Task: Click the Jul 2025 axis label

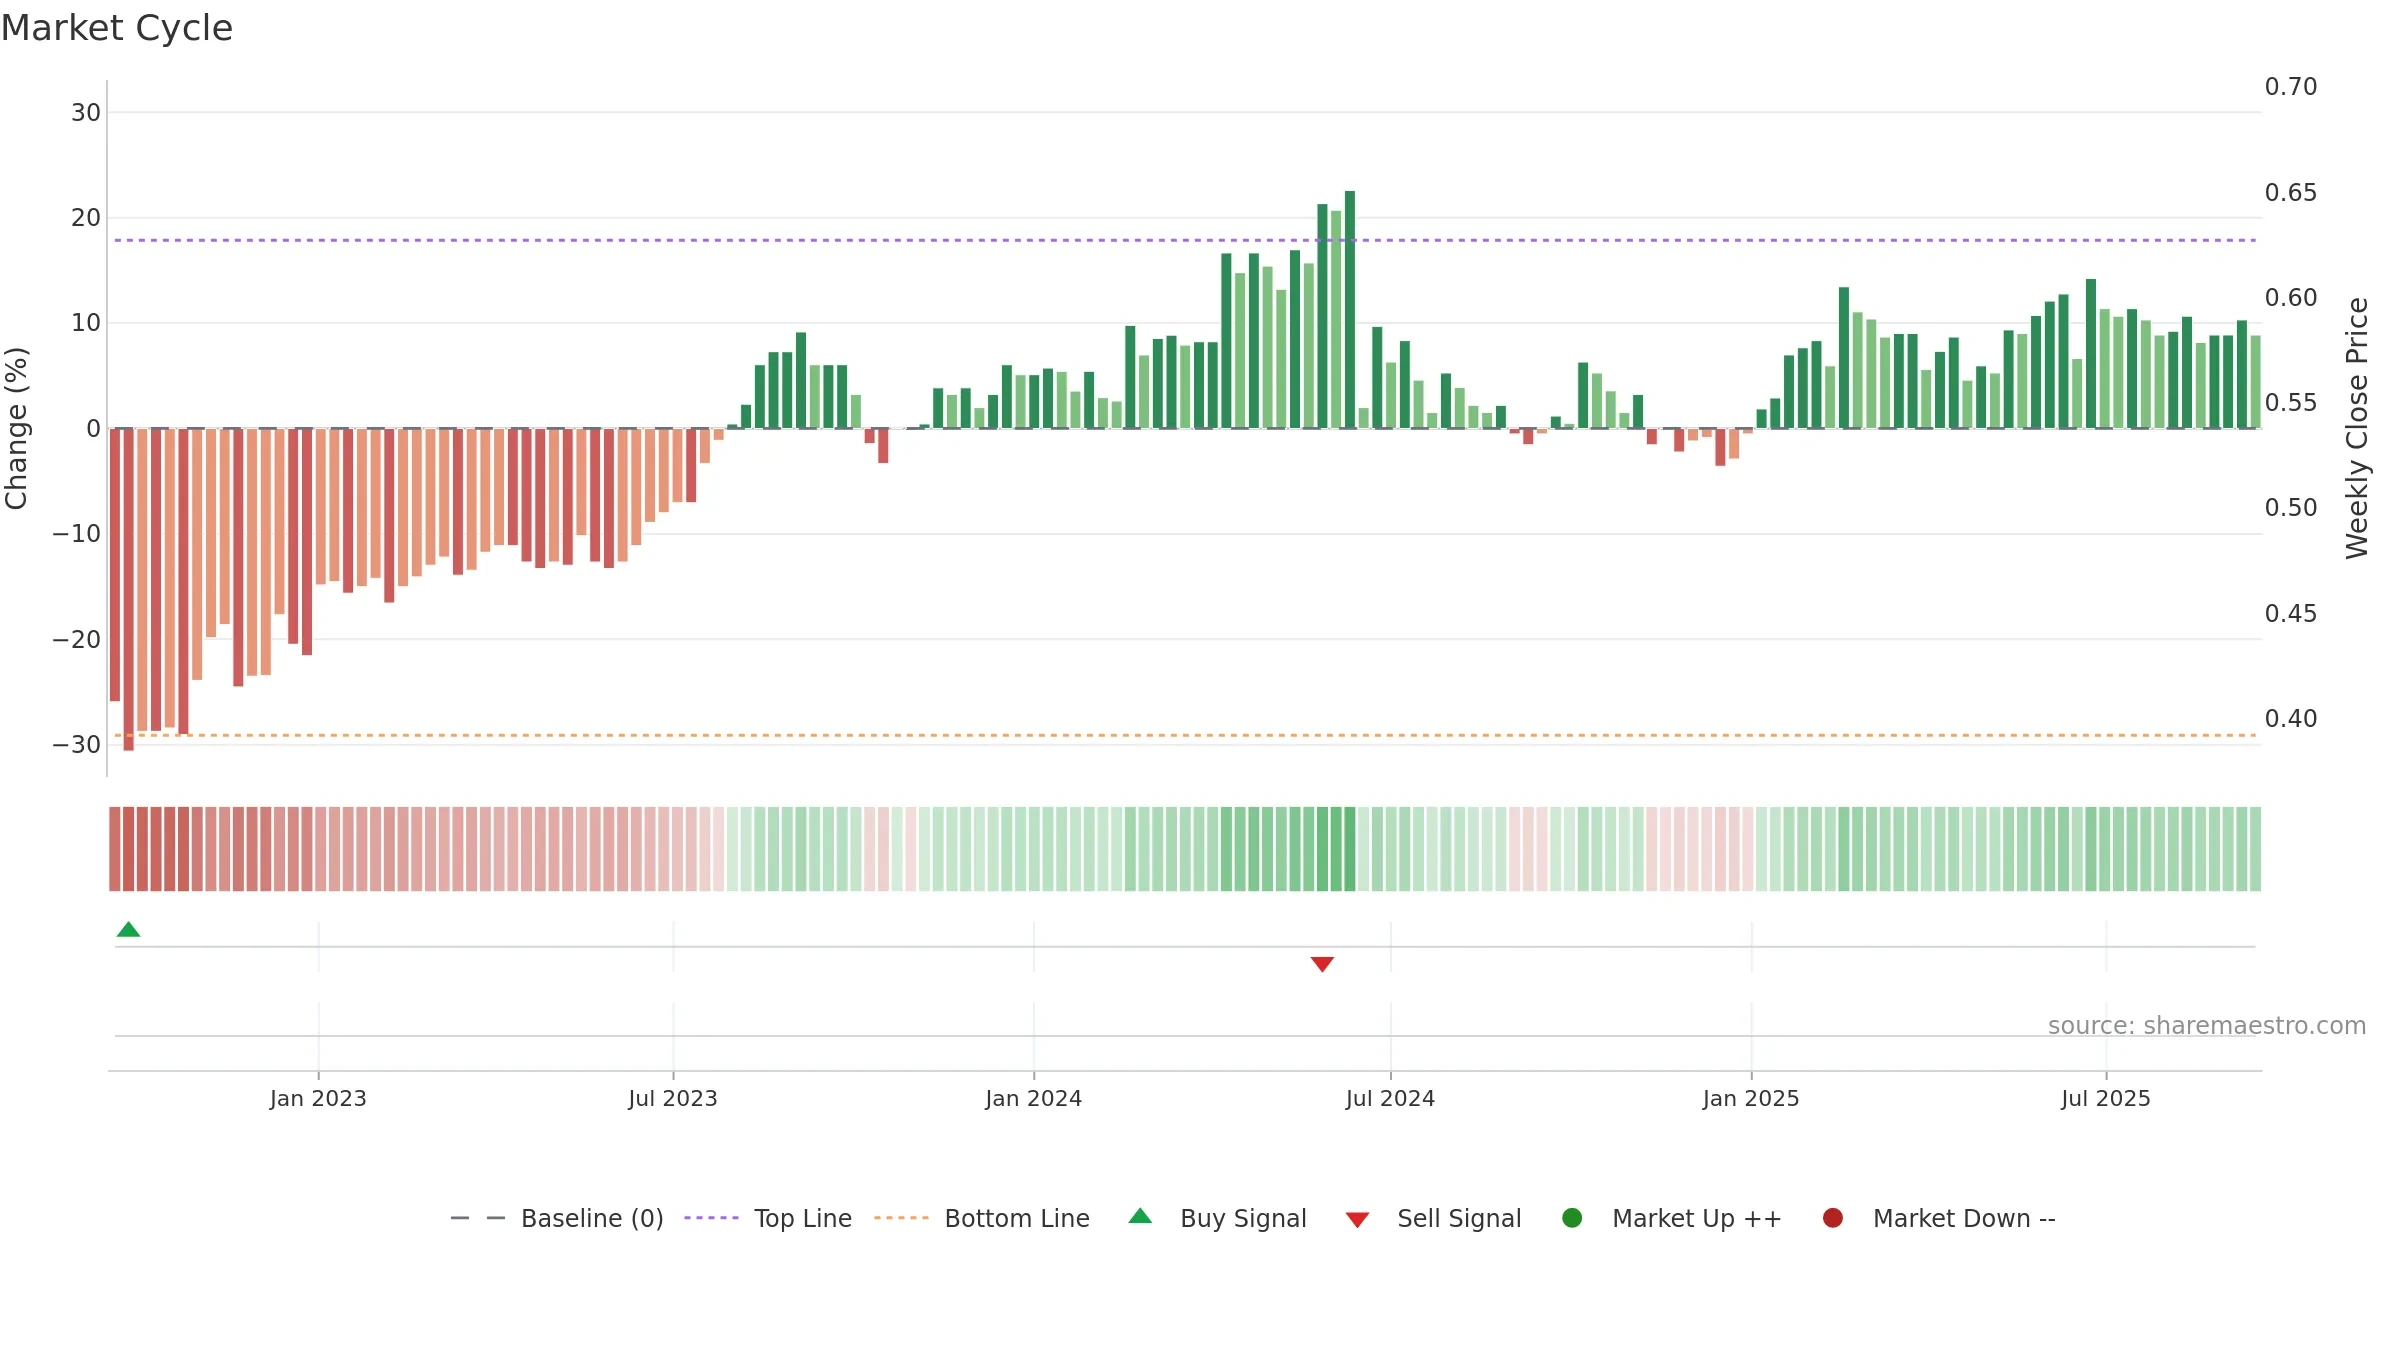Action: (x=2106, y=1098)
